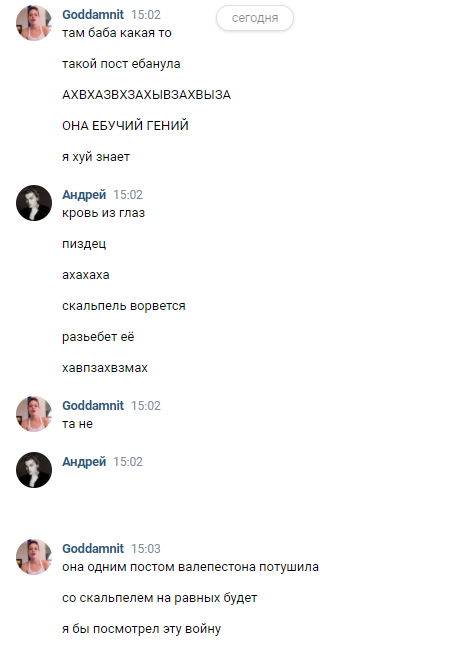Open Goddamnit name link at 15:03
Viewport: 466px width, 646px height.
pos(93,549)
